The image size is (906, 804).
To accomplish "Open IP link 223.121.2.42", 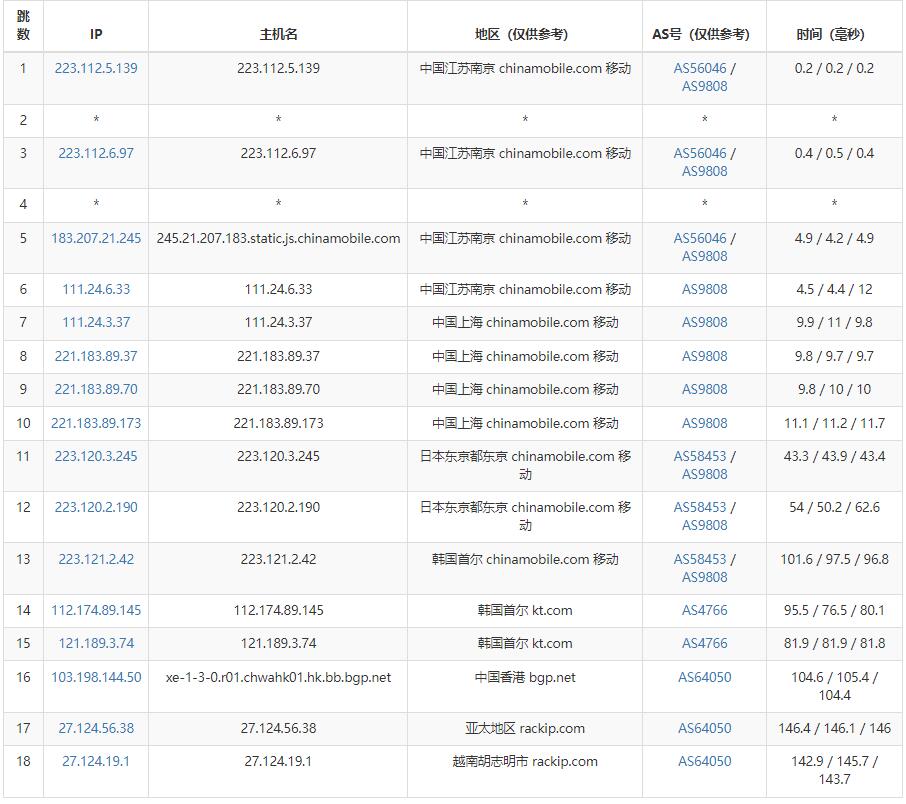I will click(x=96, y=559).
